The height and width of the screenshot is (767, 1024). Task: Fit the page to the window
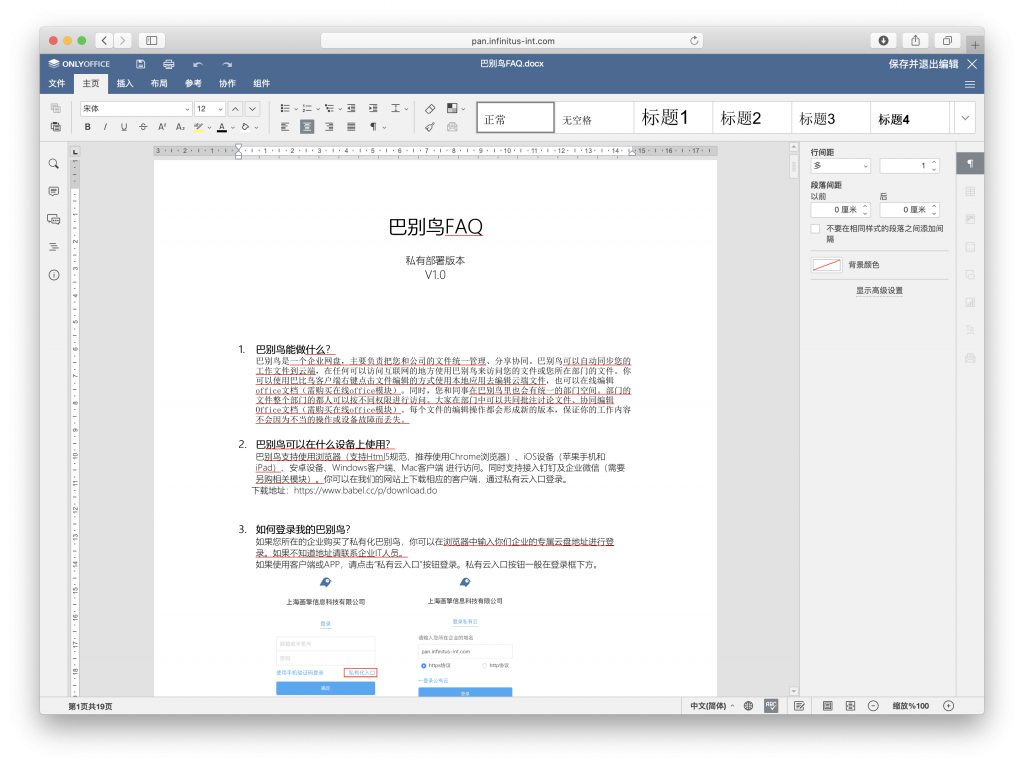click(827, 706)
